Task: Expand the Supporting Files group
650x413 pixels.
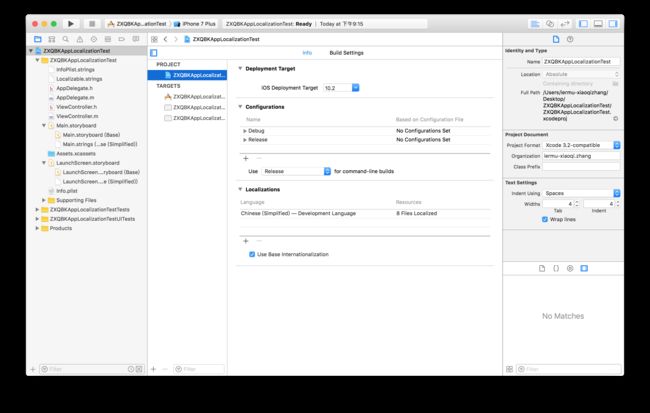Action: [x=44, y=200]
